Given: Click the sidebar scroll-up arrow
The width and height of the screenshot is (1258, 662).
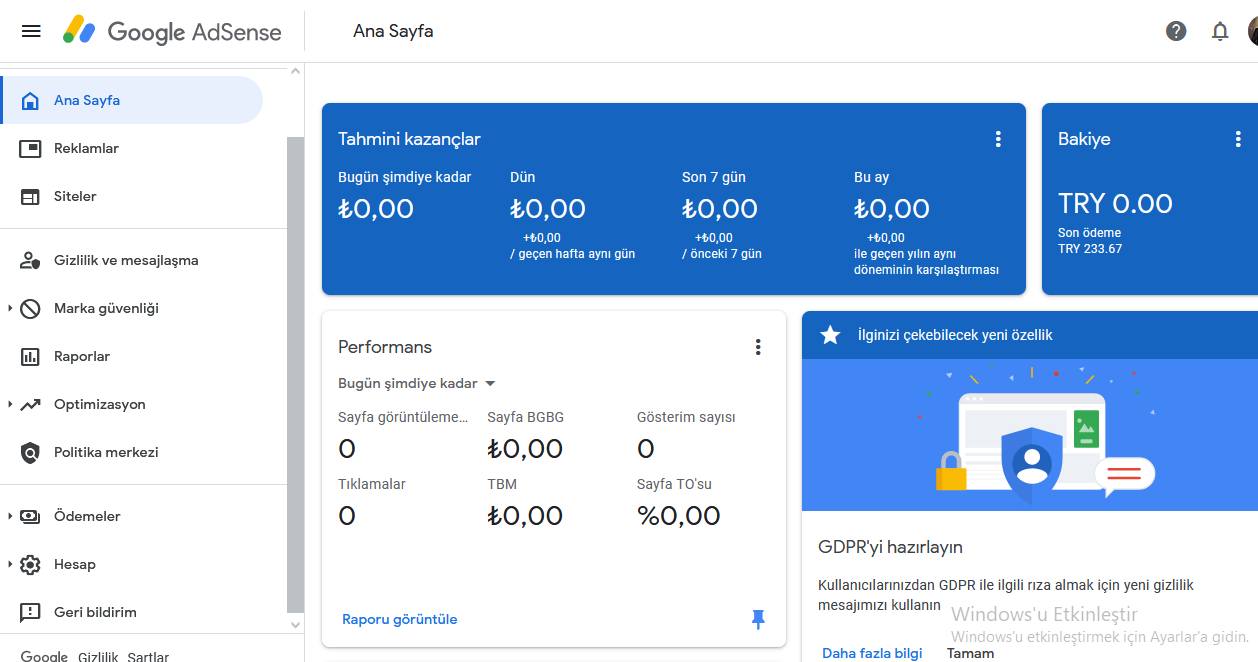Looking at the screenshot, I should [x=295, y=71].
